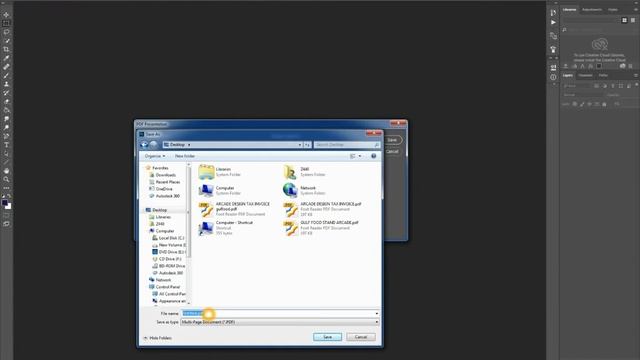This screenshot has height=360, width=640.
Task: Refresh the Desktop folder location
Action: pyautogui.click(x=307, y=144)
